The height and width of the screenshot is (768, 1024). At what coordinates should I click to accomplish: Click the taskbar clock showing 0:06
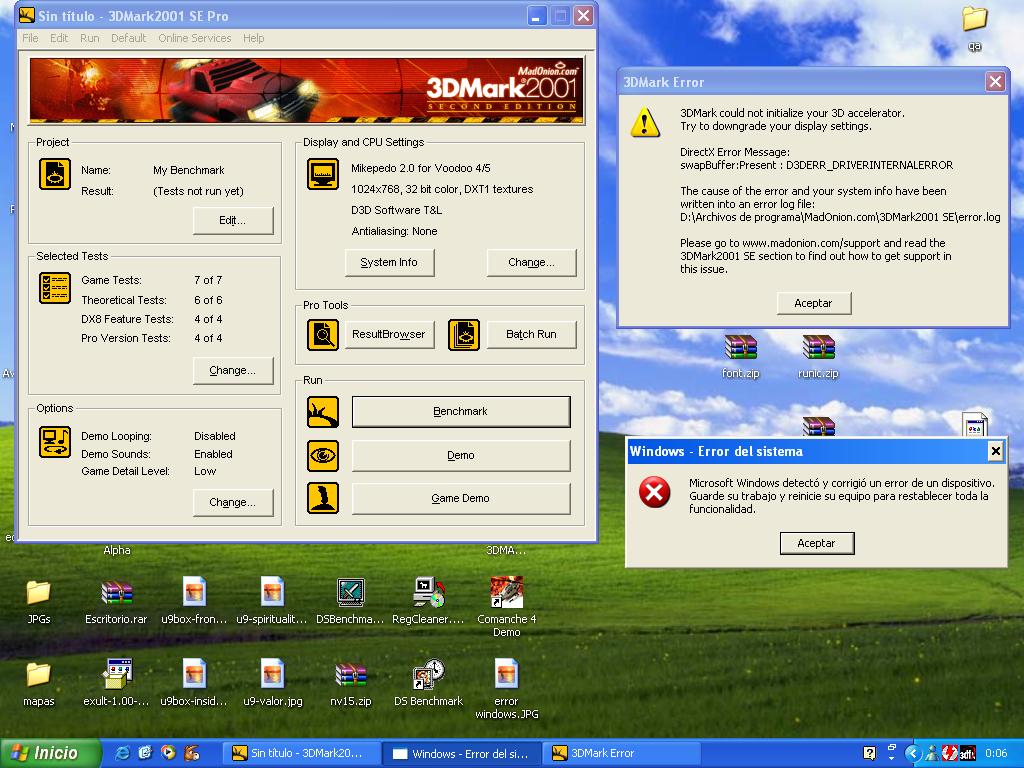click(x=997, y=754)
